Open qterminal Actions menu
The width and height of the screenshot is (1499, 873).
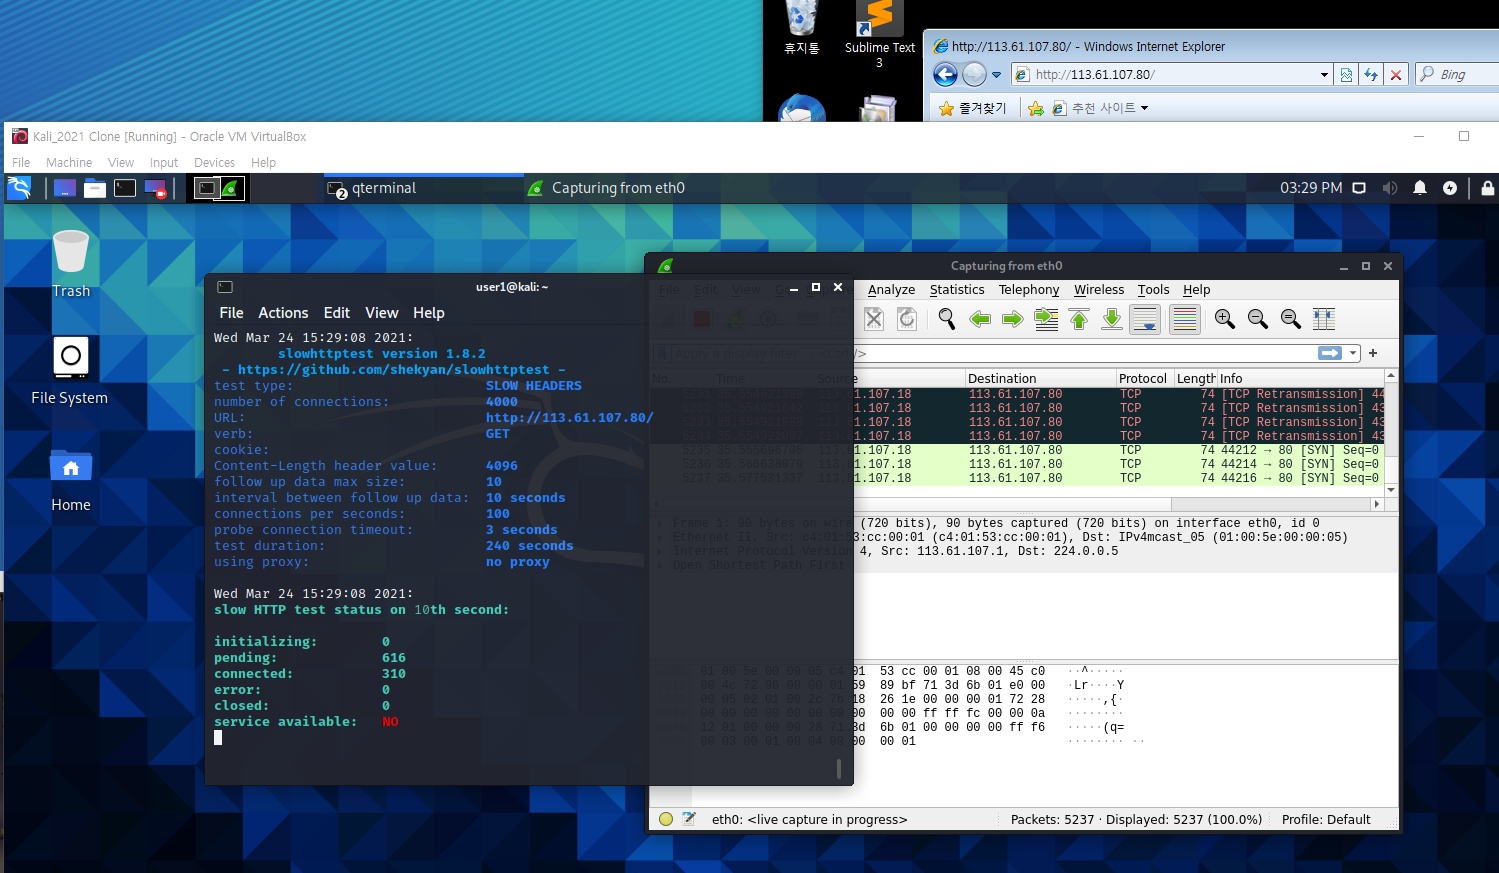pos(283,313)
